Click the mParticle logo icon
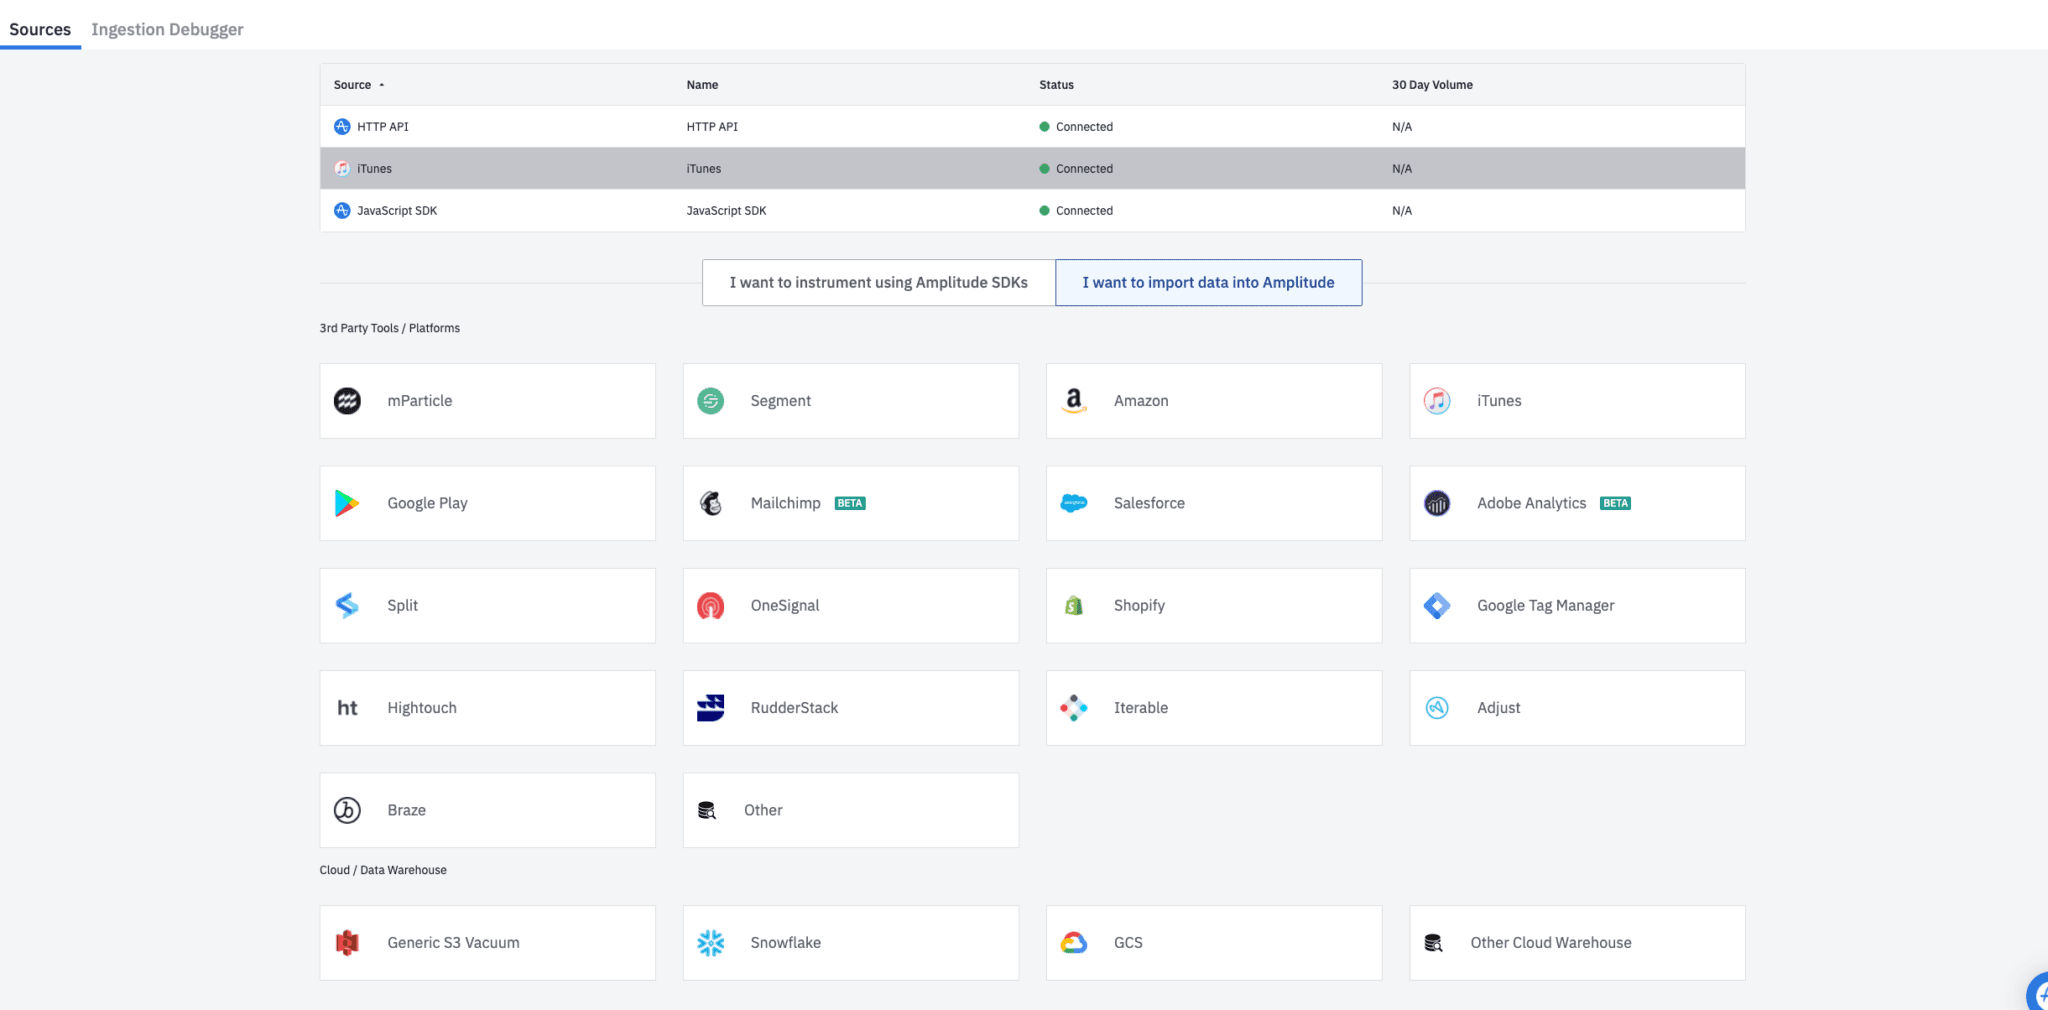 pos(347,401)
